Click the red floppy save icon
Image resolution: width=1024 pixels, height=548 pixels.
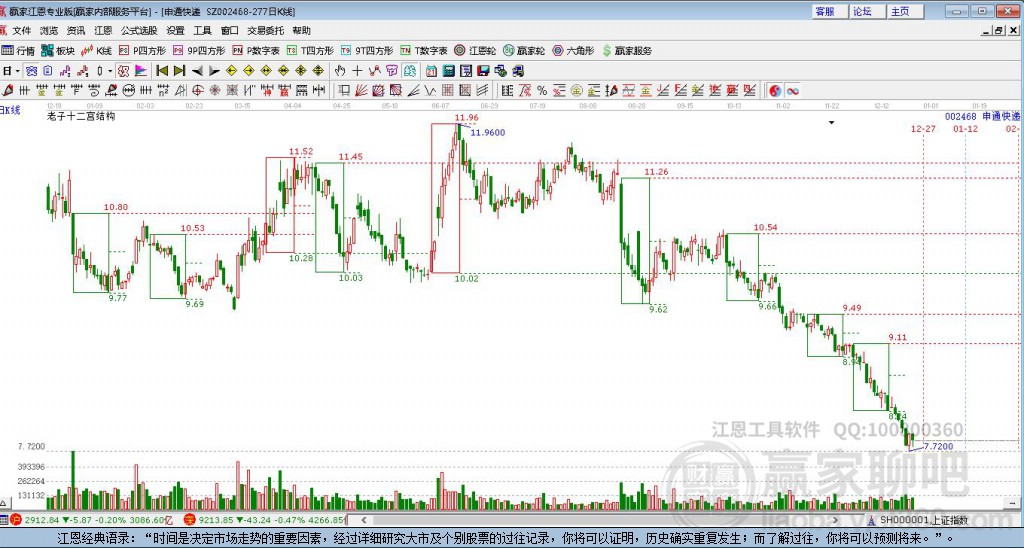point(483,71)
